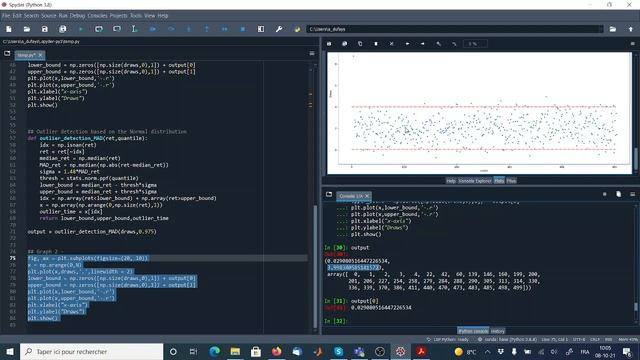Open Plots pane options menu
The width and height of the screenshot is (640, 360).
click(633, 44)
